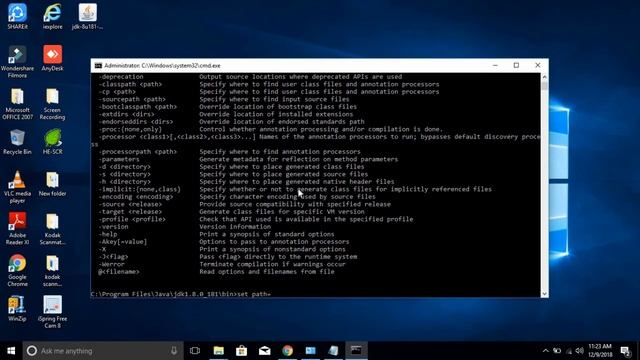Click 'Version information' description text
Screen dimensions: 640x360
click(x=235, y=227)
